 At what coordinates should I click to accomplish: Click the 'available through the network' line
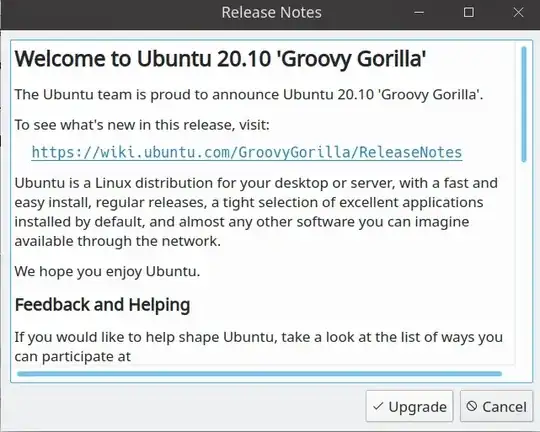coord(117,241)
